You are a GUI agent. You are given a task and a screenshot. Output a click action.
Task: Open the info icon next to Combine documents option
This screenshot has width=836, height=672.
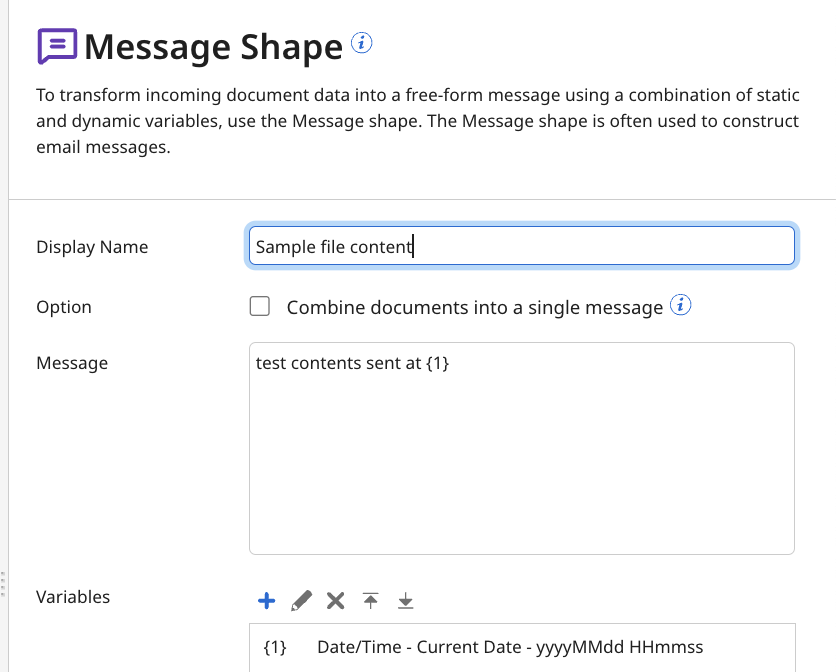point(680,305)
